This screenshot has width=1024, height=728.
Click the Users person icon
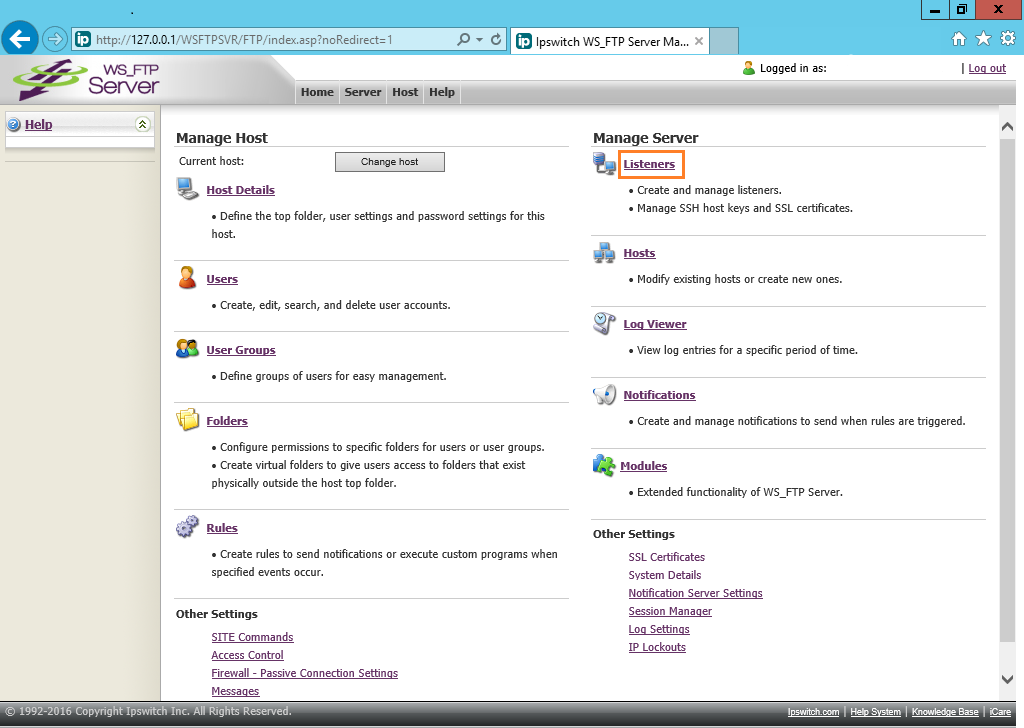187,278
